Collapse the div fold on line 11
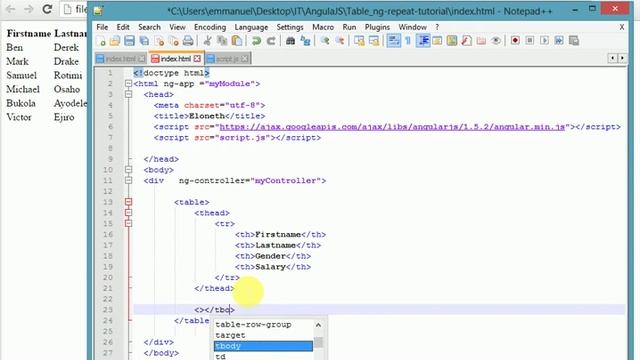640x360 pixels. click(x=129, y=180)
